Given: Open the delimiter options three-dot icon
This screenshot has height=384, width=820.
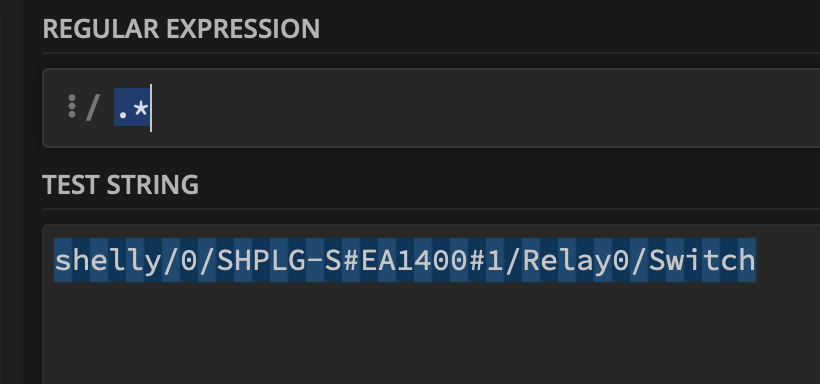Looking at the screenshot, I should [x=72, y=106].
